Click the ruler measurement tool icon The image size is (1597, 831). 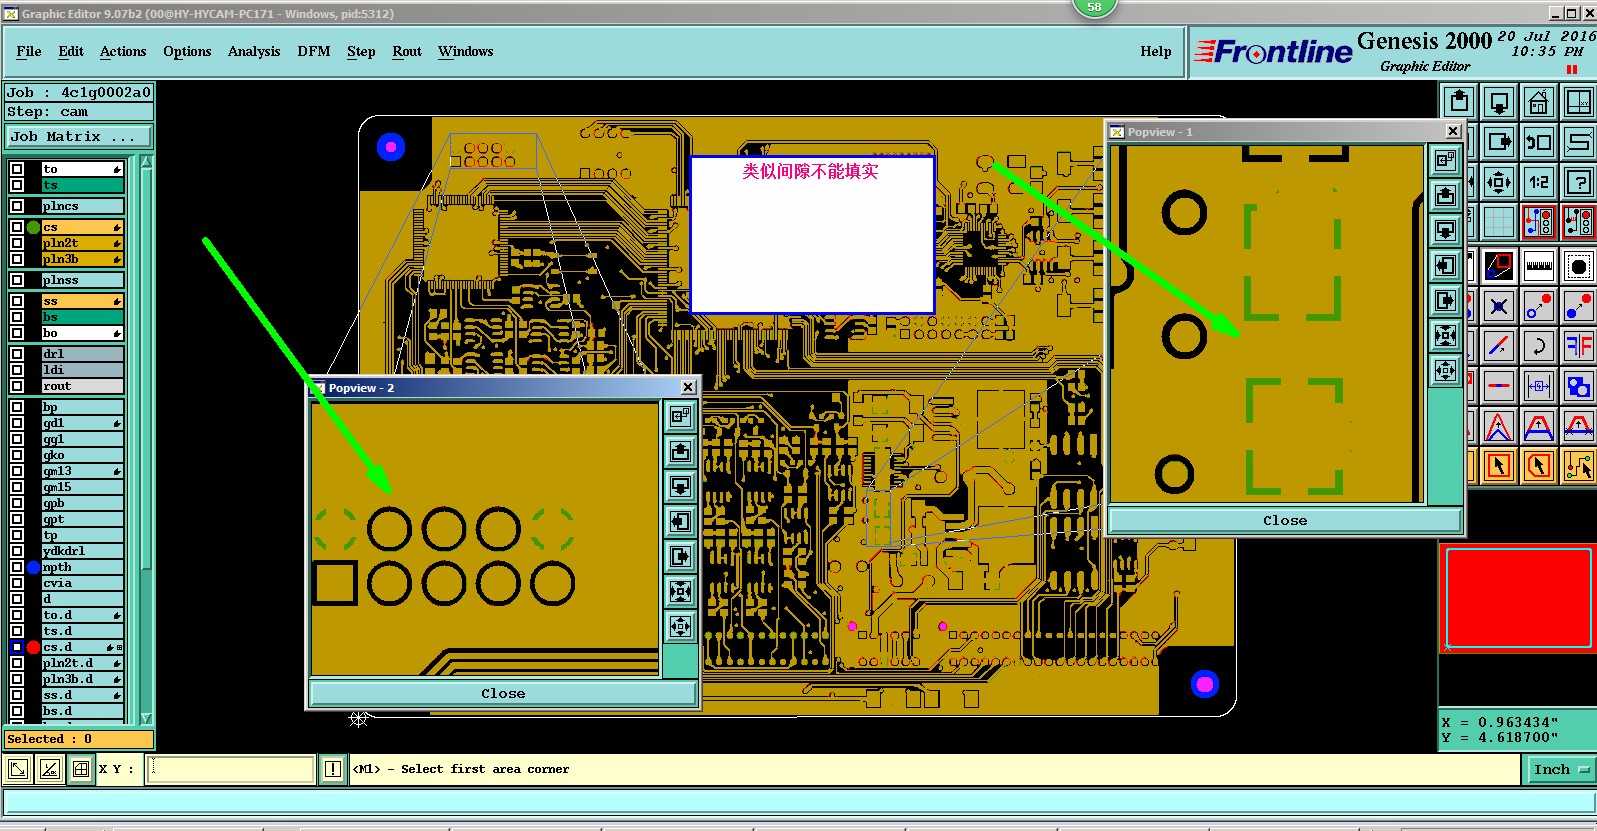click(1539, 266)
